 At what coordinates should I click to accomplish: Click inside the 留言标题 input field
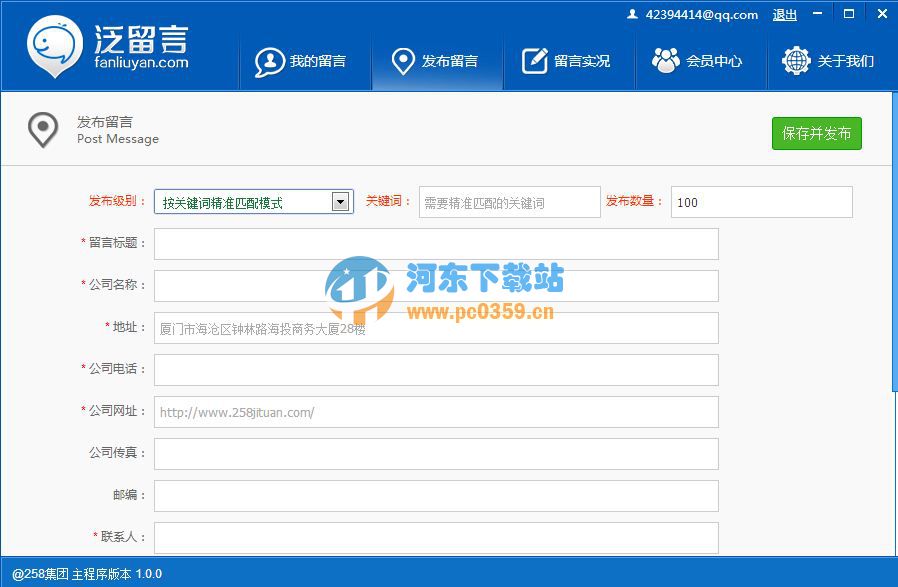click(x=435, y=243)
